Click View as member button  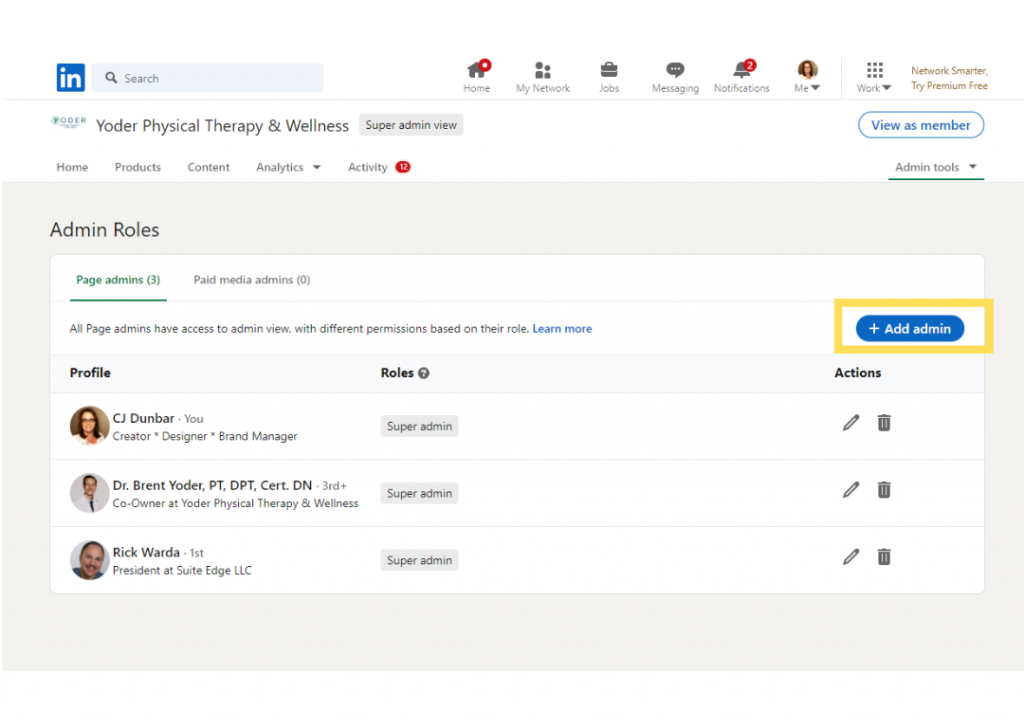tap(921, 125)
